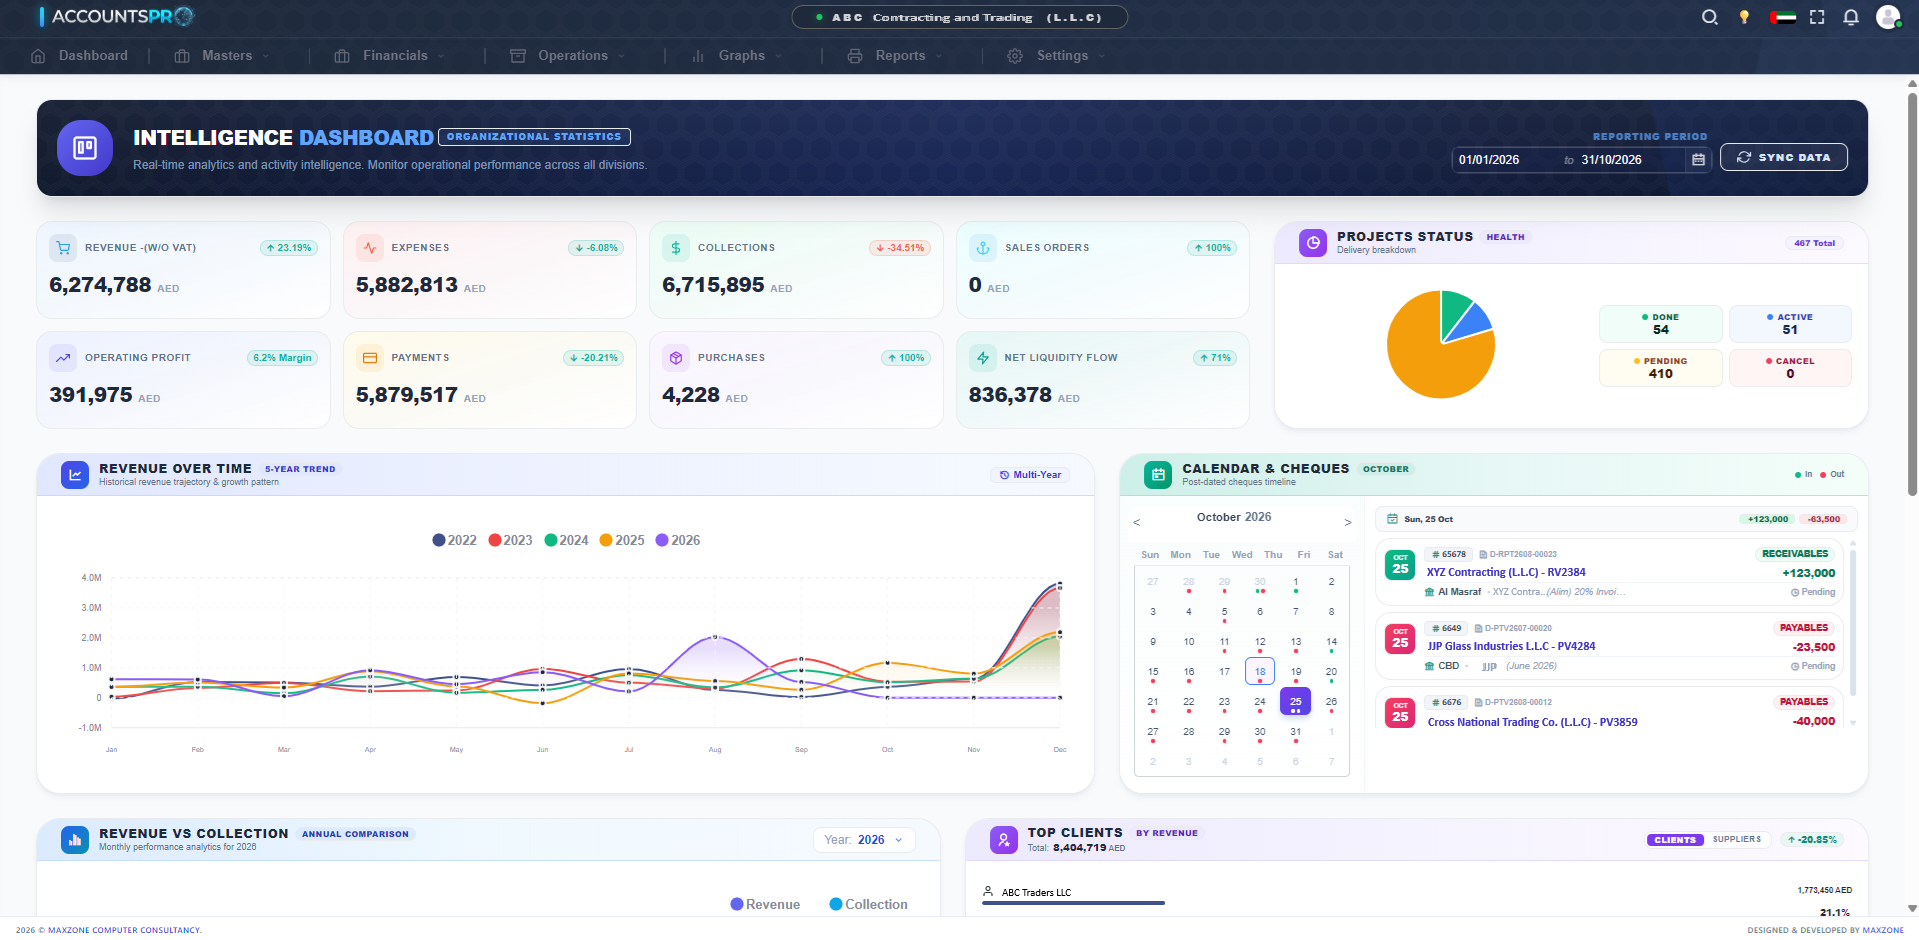Viewport: 1919px width, 940px height.
Task: Expand the Financials menu
Action: click(x=390, y=56)
